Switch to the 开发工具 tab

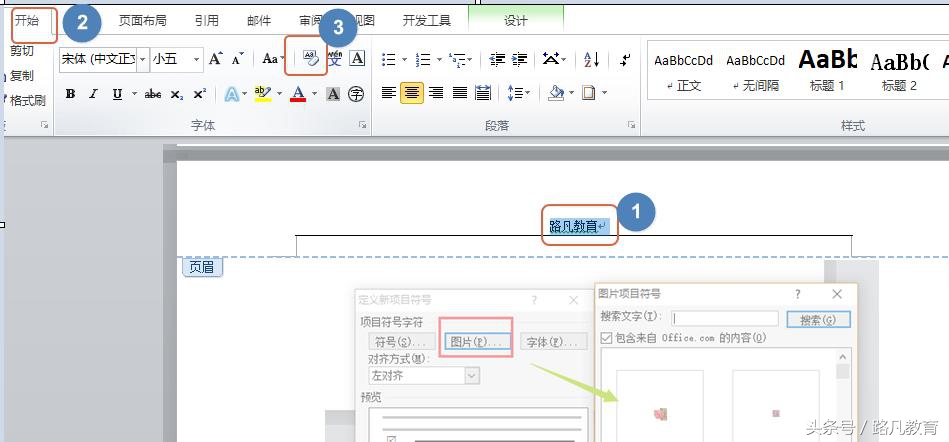[x=427, y=21]
